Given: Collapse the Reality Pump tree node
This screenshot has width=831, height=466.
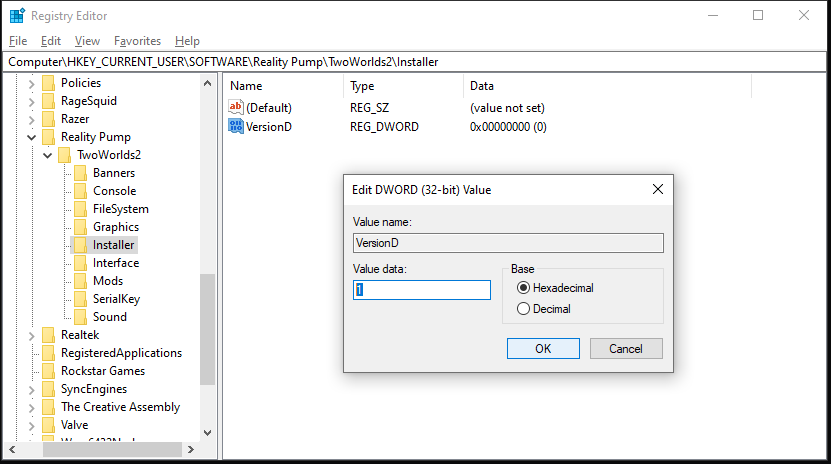Looking at the screenshot, I should [32, 137].
